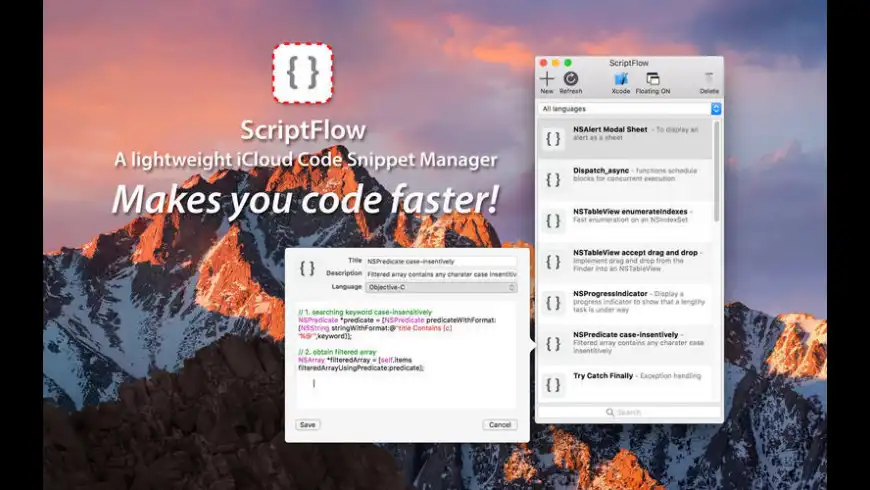The image size is (870, 490).
Task: Click the '// 1. searching keyword' comment line
Action: [365, 312]
